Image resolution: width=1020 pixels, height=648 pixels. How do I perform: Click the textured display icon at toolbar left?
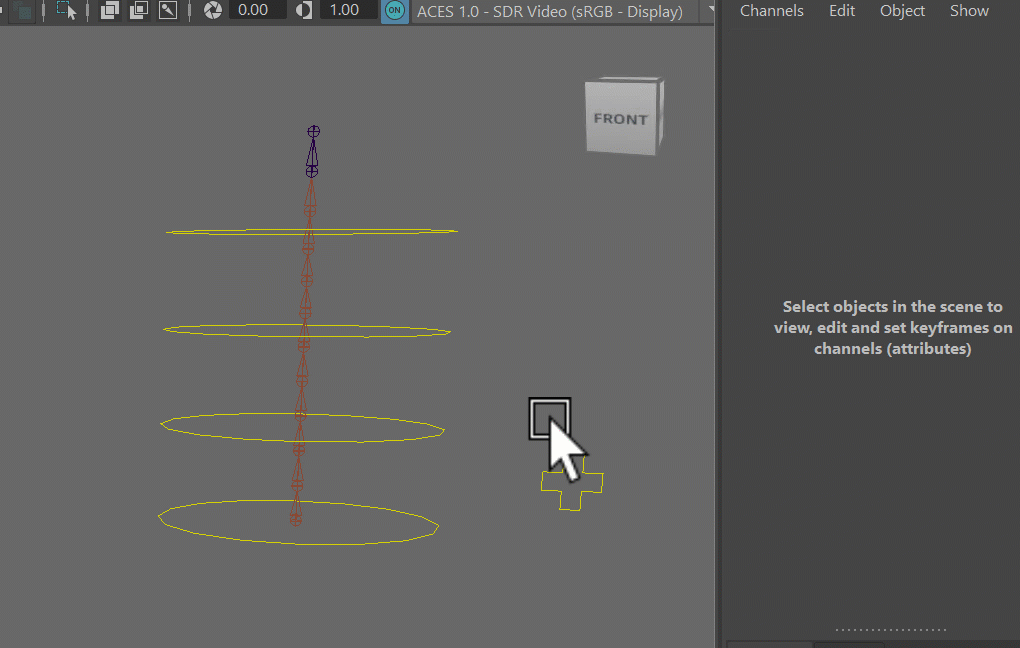pos(23,10)
